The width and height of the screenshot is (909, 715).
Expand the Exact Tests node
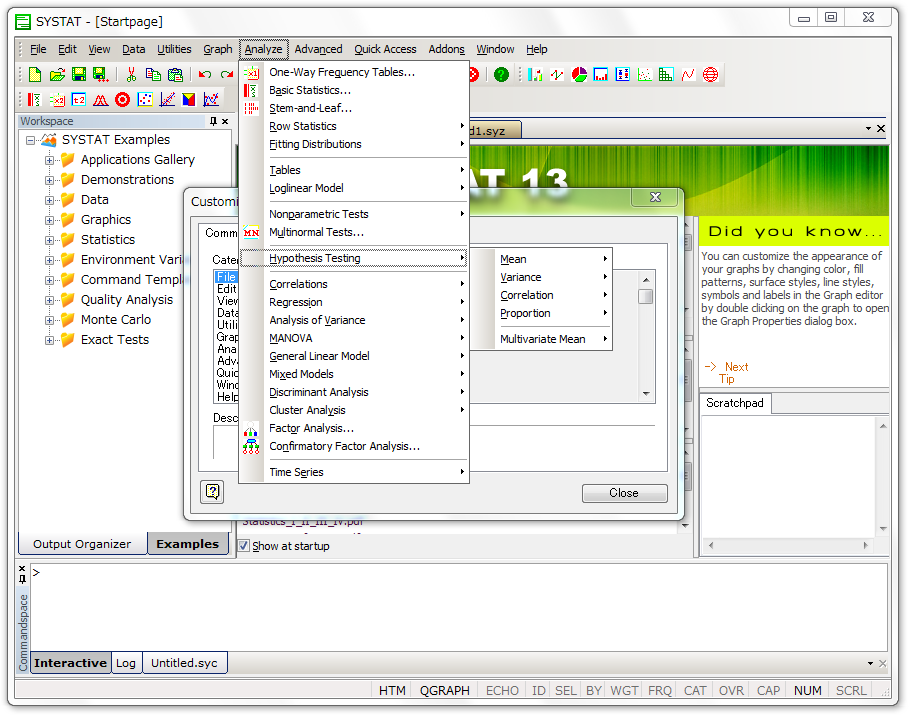click(49, 340)
